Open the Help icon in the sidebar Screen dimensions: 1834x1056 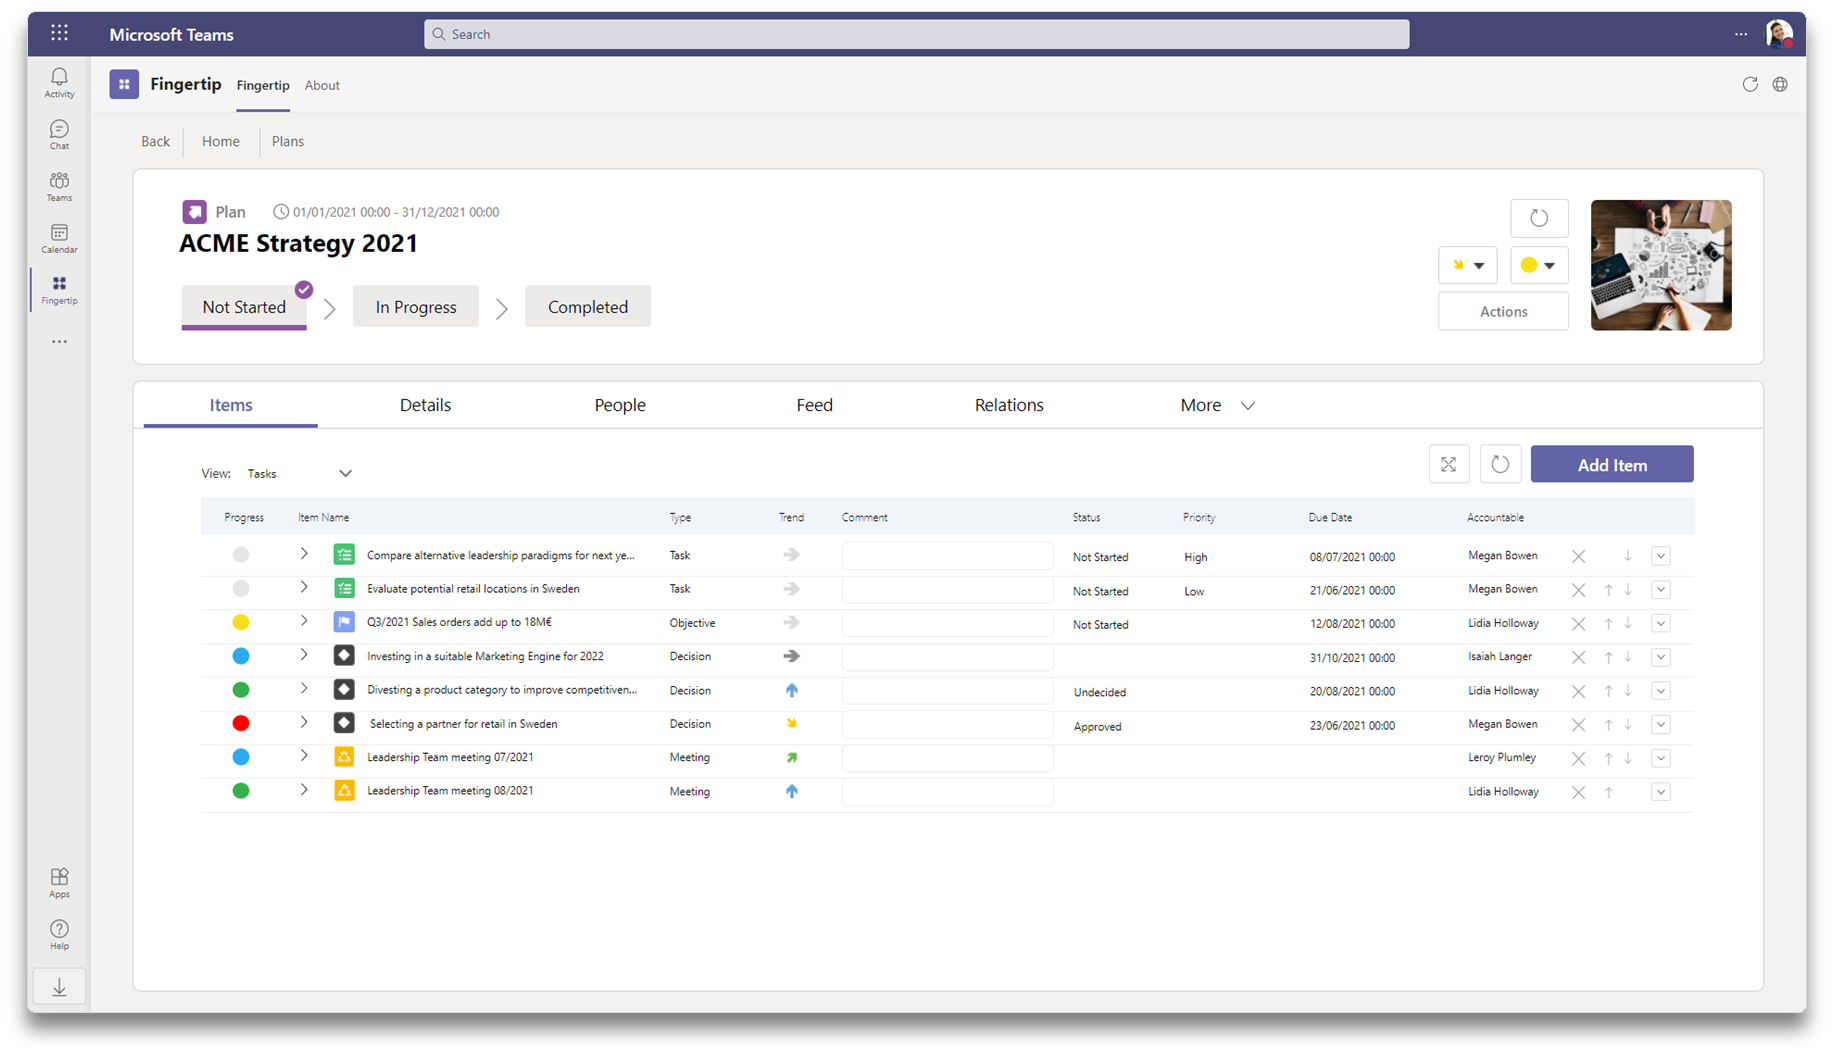click(59, 935)
